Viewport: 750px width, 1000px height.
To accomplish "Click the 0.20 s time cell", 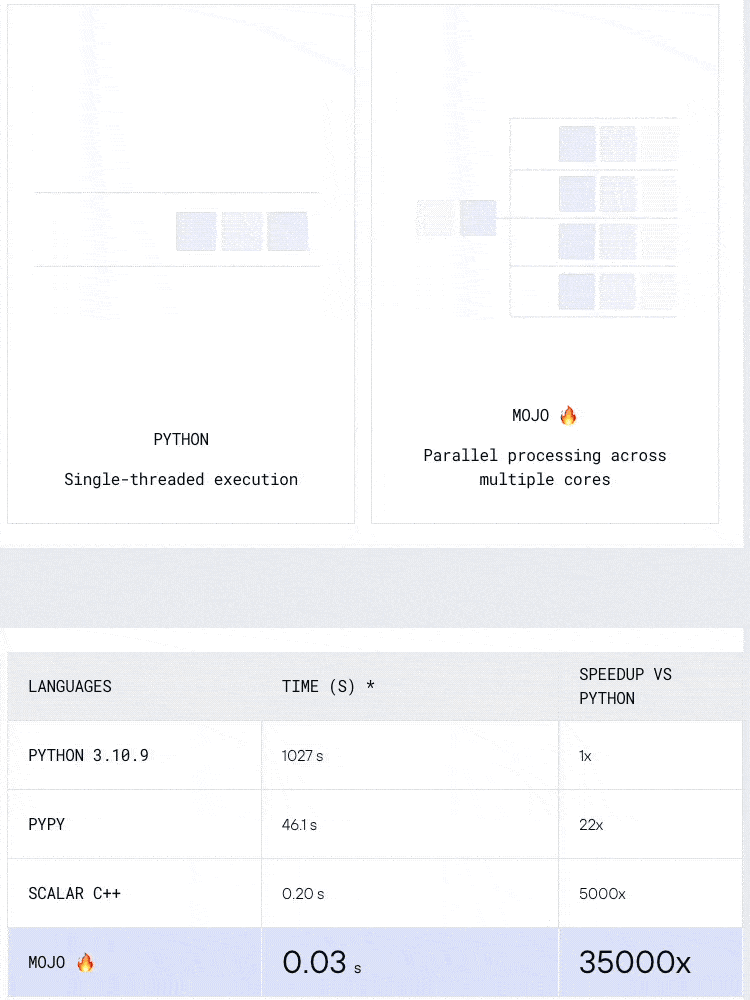I will (x=303, y=894).
